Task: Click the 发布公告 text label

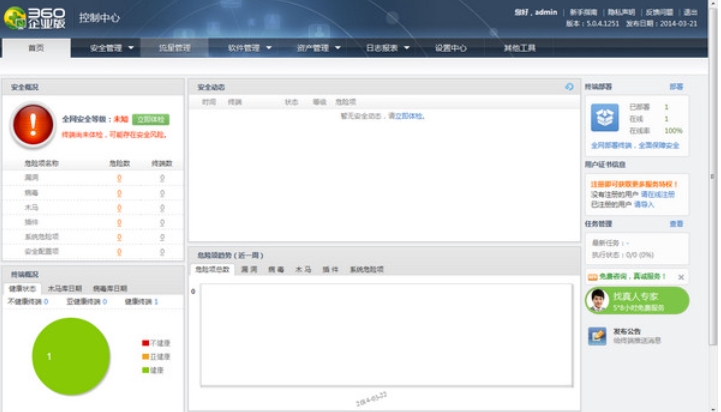Action: 627,331
